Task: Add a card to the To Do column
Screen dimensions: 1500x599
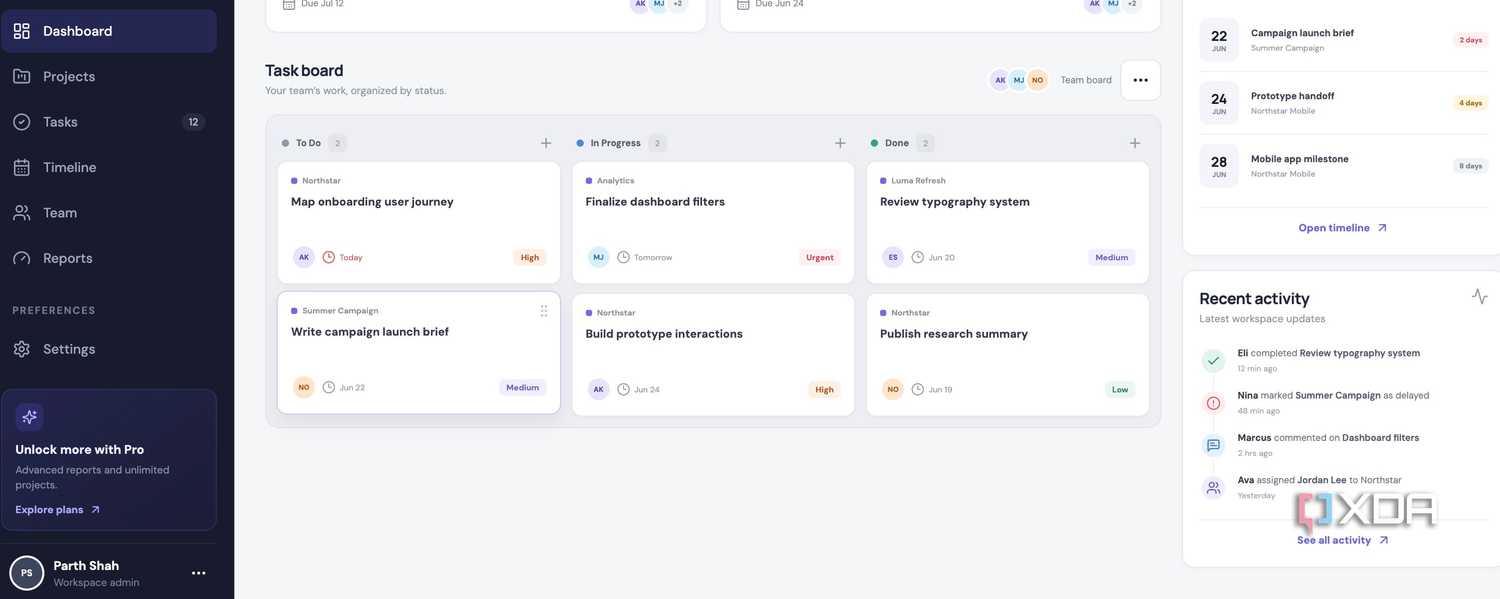Action: click(x=546, y=143)
